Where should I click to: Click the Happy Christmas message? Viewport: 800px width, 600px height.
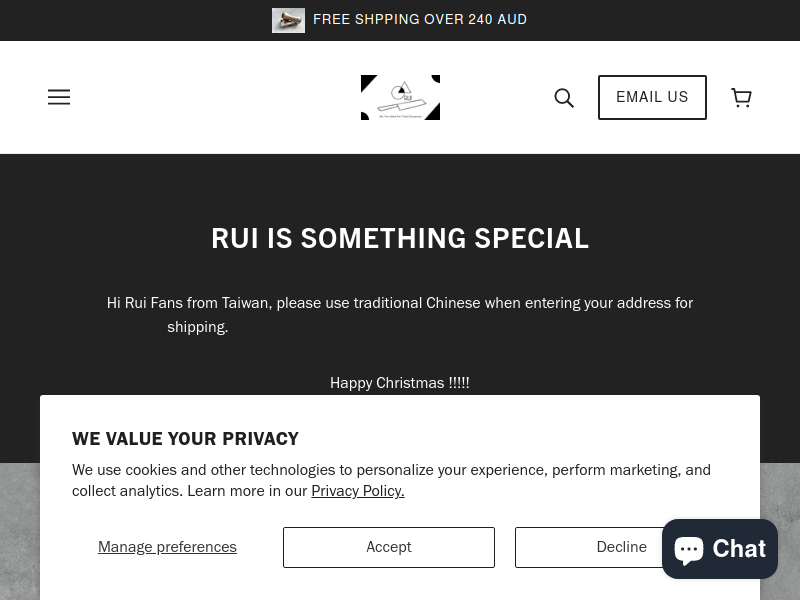[399, 383]
